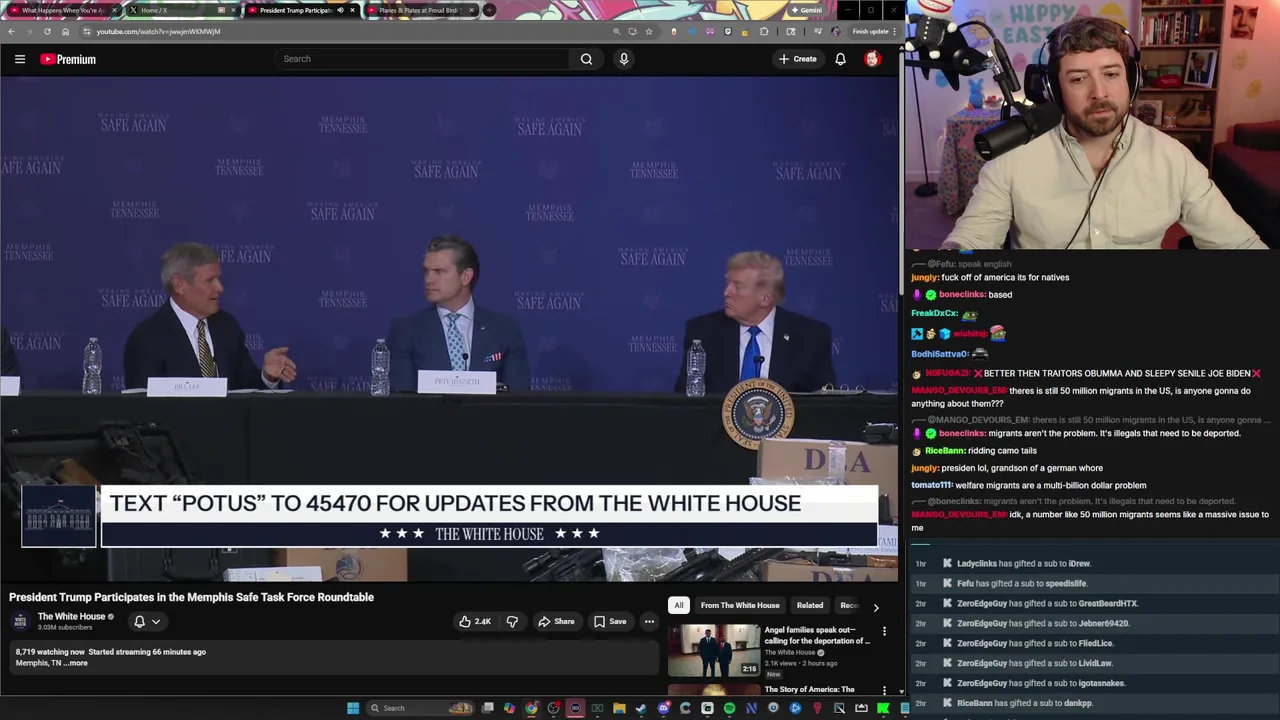Open Discord from the taskbar
Viewport: 1280px width, 720px height.
pyautogui.click(x=663, y=708)
